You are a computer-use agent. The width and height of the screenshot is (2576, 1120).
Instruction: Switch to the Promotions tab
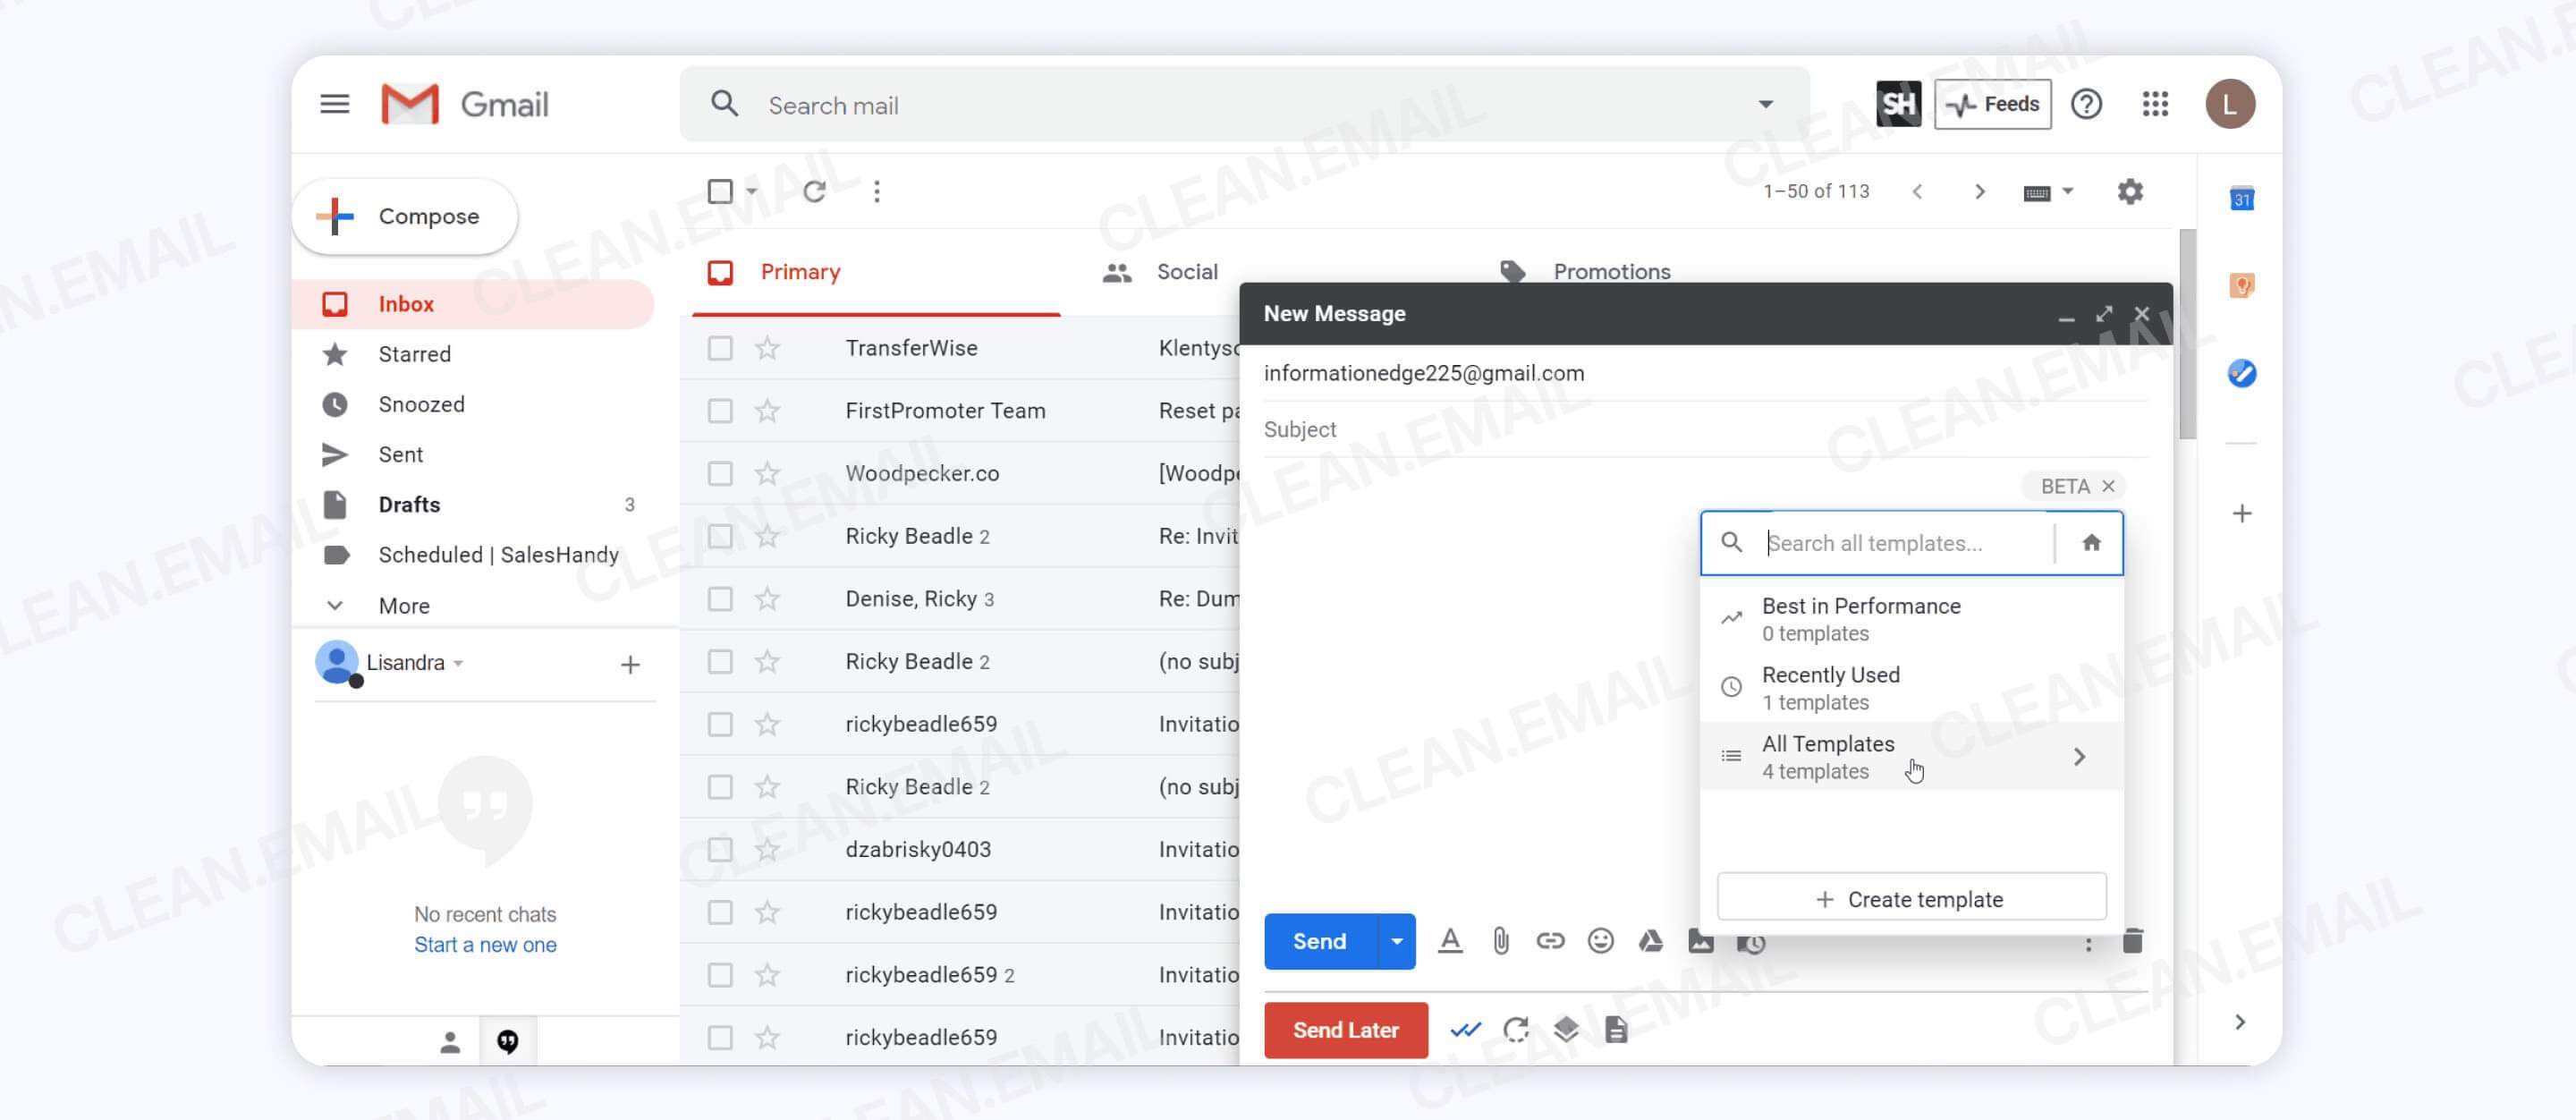[x=1610, y=271]
